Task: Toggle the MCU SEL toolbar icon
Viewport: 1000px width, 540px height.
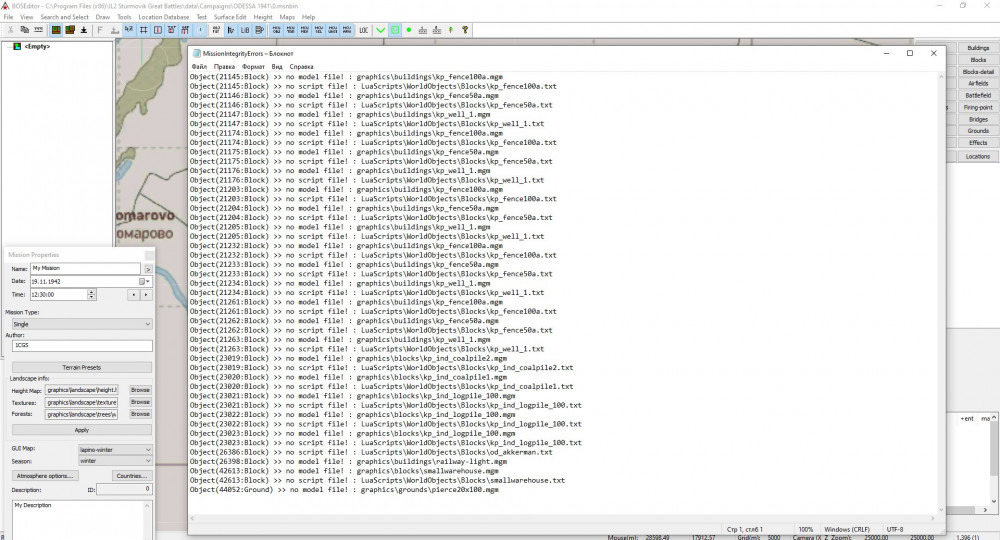Action: click(318, 30)
